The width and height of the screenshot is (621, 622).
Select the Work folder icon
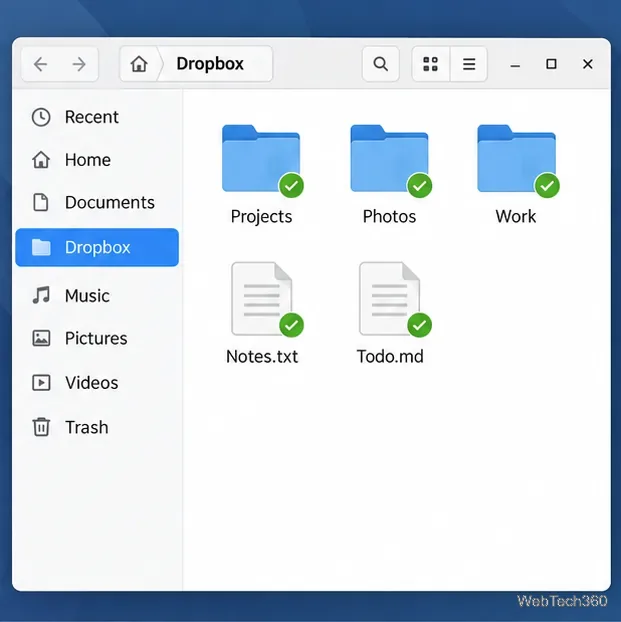tap(516, 158)
